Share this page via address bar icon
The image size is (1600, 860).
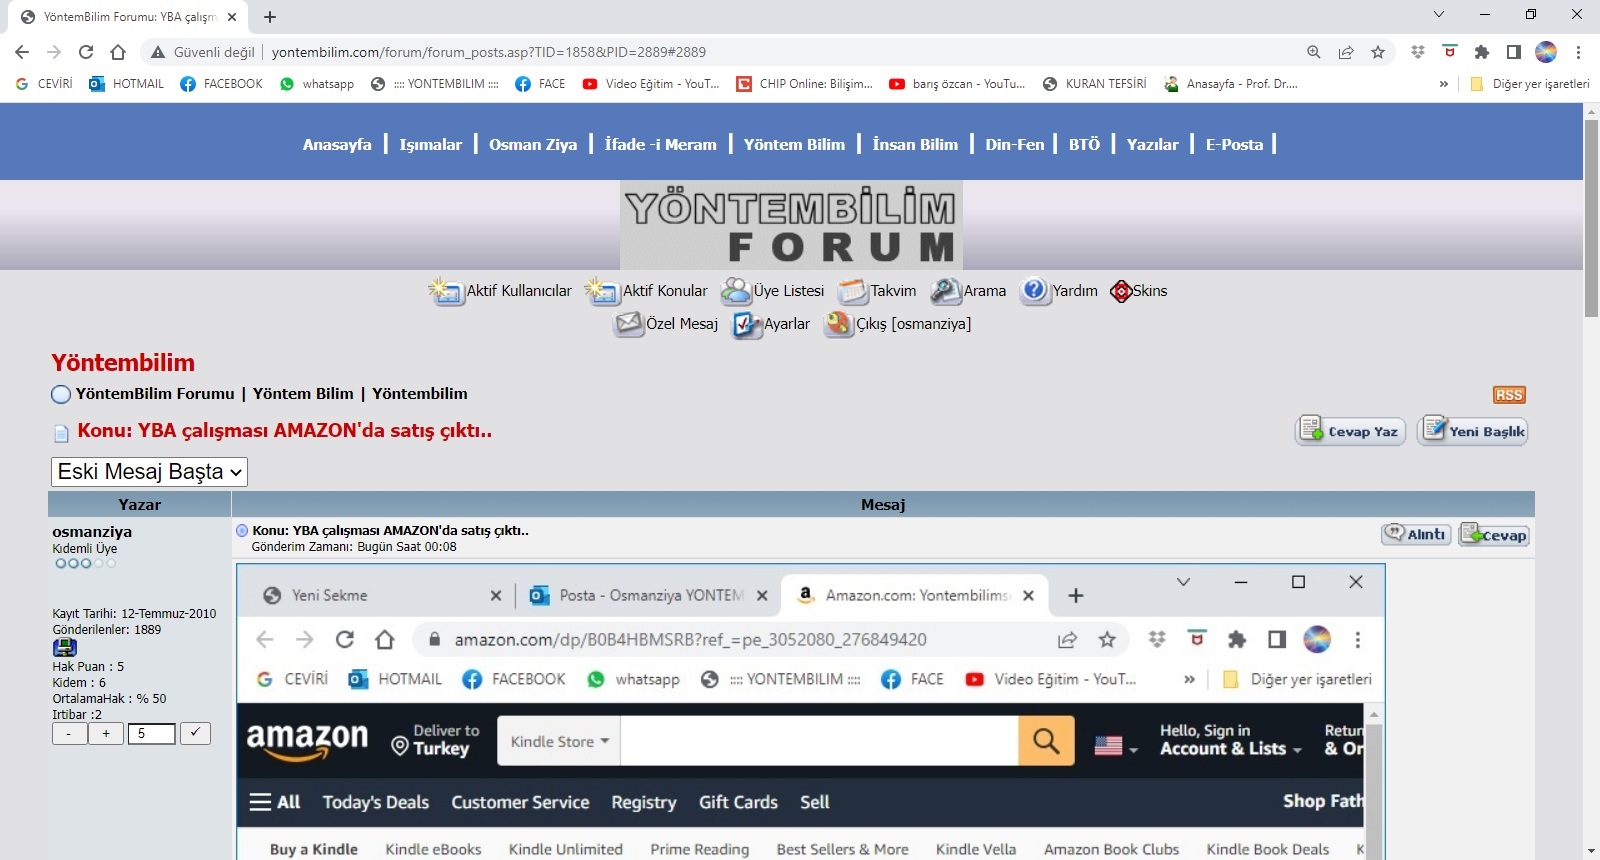[x=1346, y=52]
